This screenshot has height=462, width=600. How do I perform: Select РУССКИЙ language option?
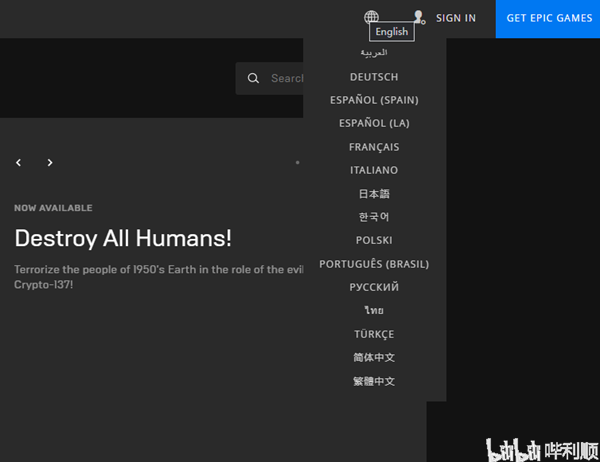(x=374, y=287)
